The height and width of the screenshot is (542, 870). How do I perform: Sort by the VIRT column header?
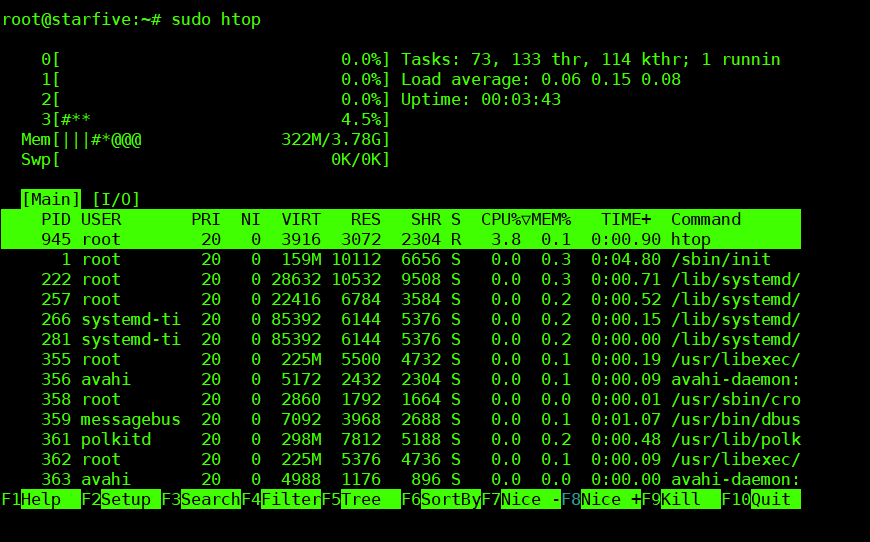pyautogui.click(x=301, y=219)
